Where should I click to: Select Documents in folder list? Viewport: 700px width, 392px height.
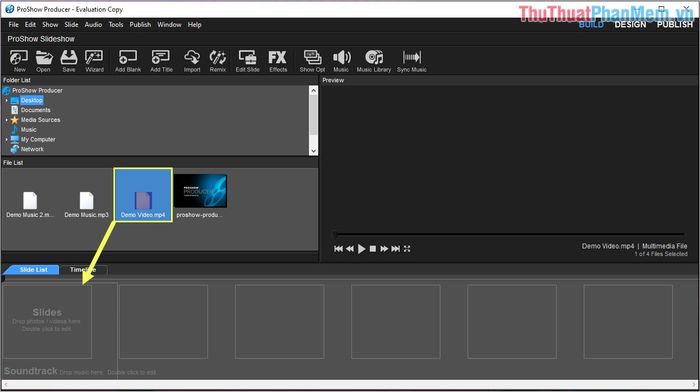pyautogui.click(x=35, y=110)
